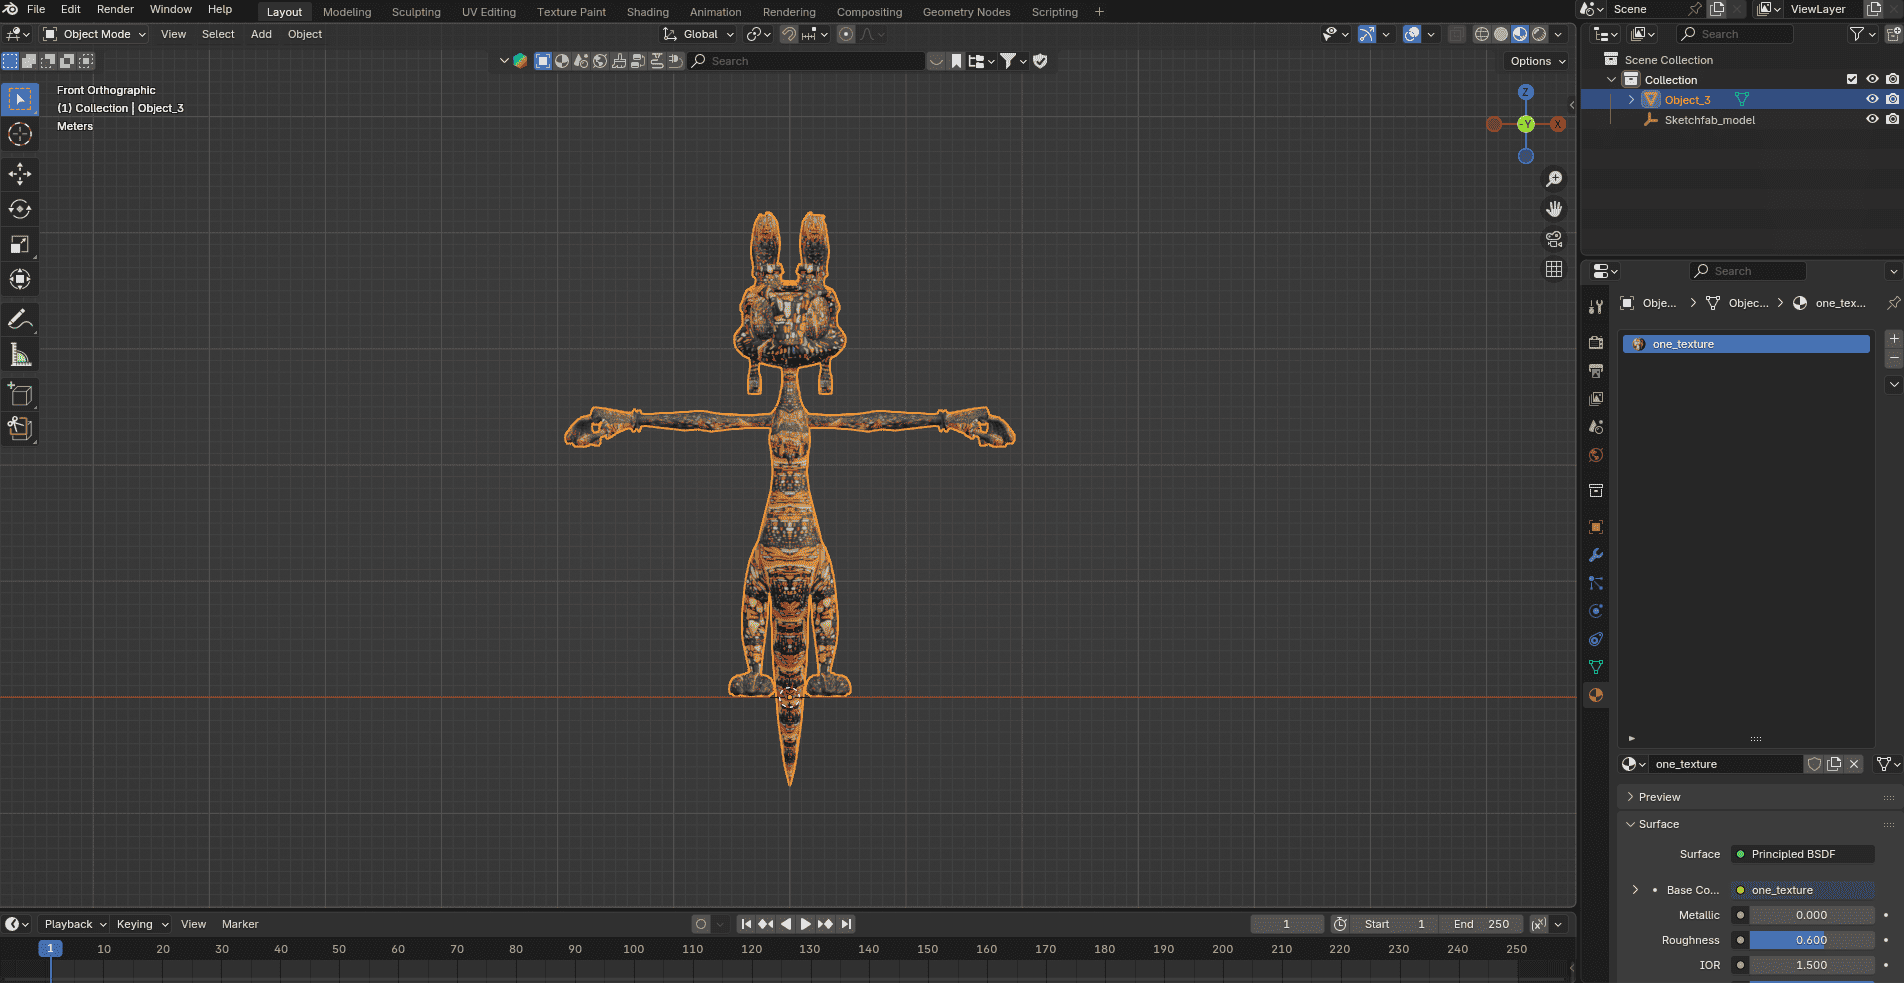Click the viewport pan hand icon
The image size is (1904, 983).
(x=1554, y=209)
